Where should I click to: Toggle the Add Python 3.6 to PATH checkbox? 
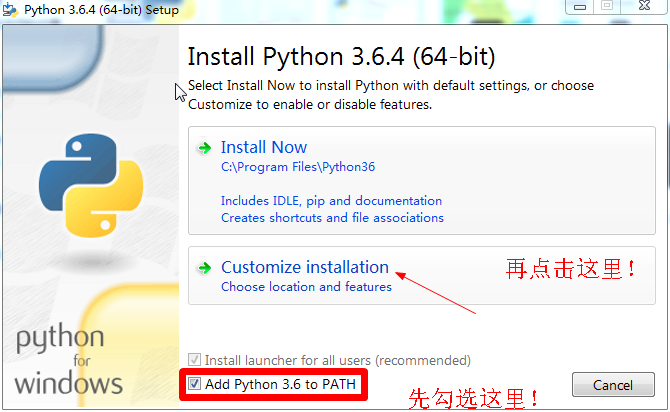194,384
